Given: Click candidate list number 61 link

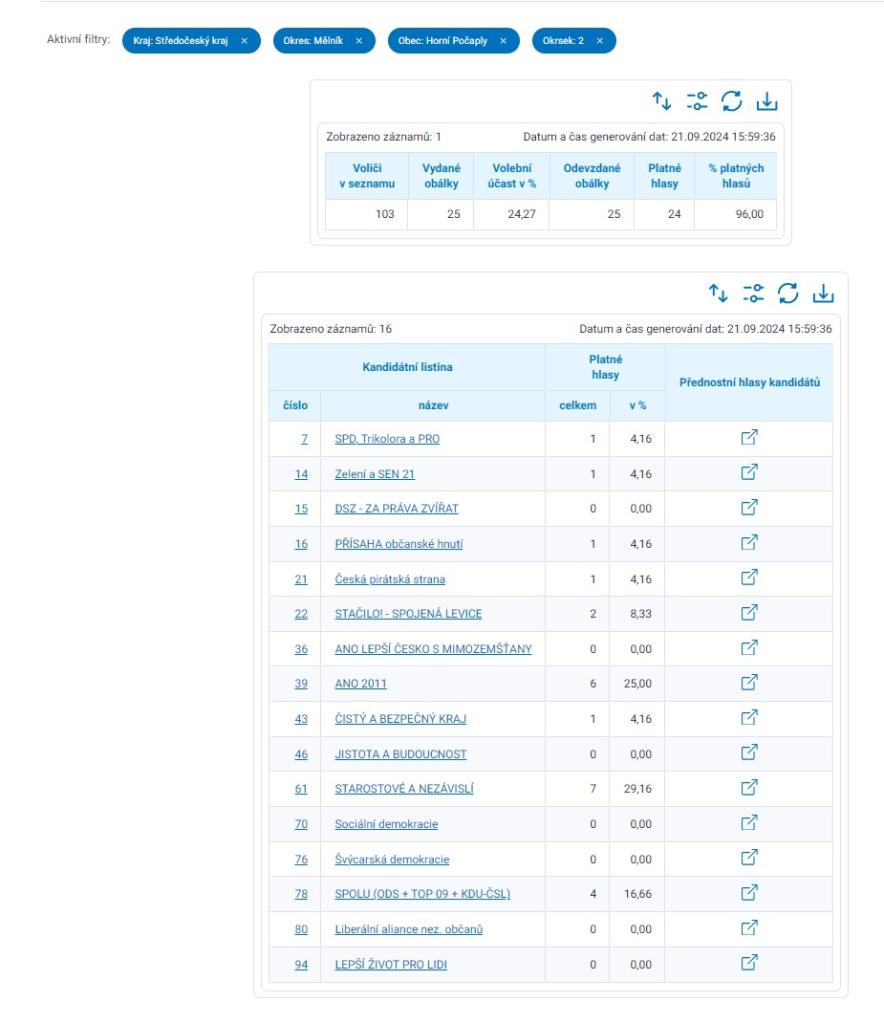Looking at the screenshot, I should [301, 789].
